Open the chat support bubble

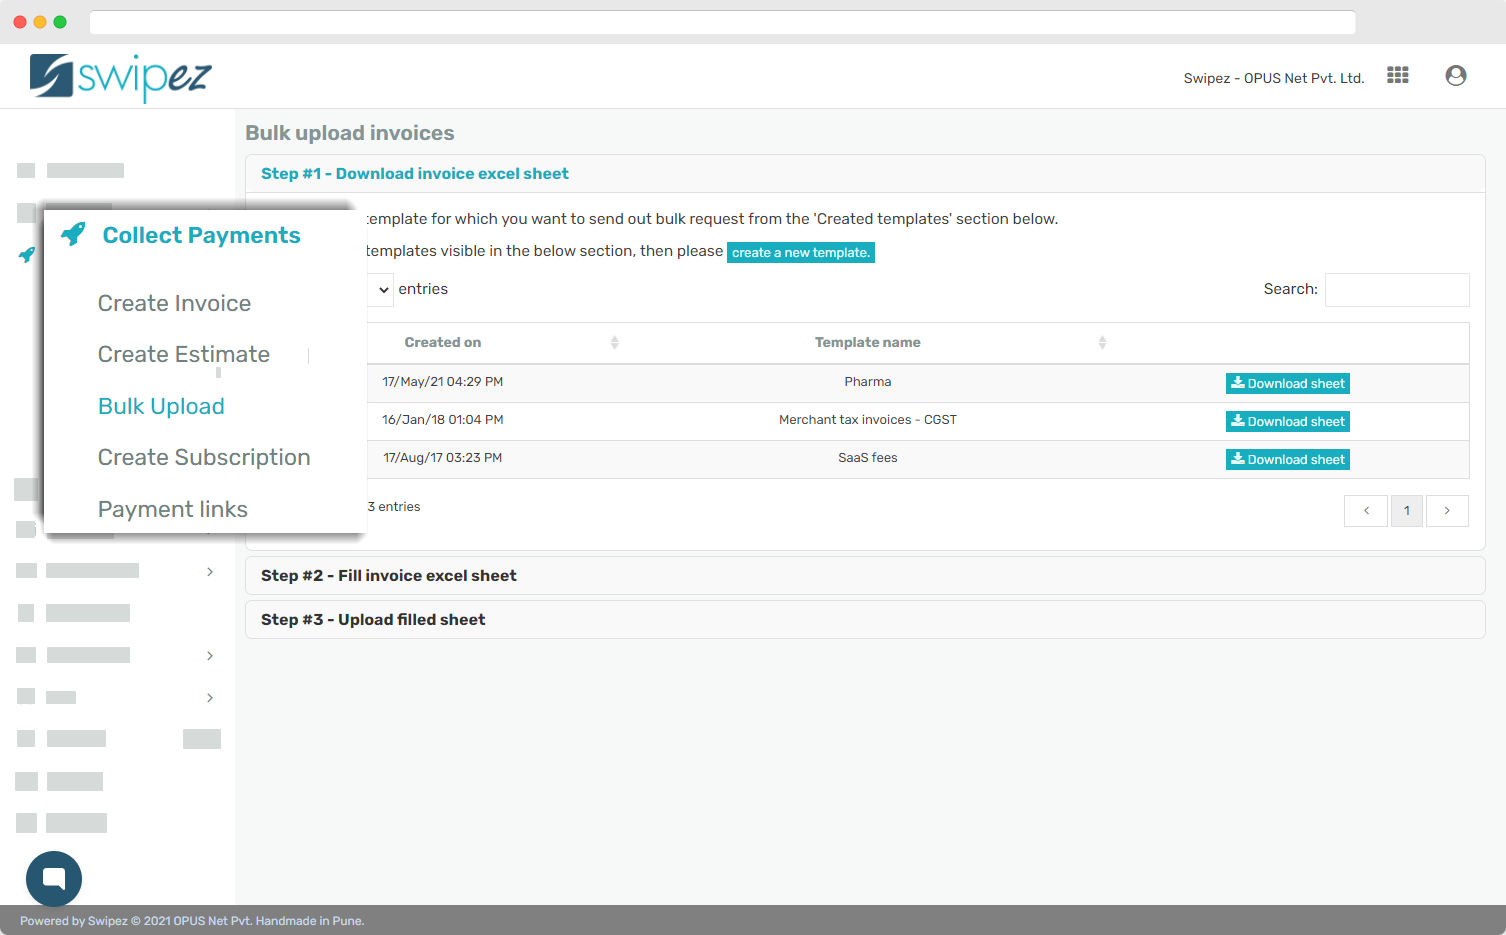(54, 878)
